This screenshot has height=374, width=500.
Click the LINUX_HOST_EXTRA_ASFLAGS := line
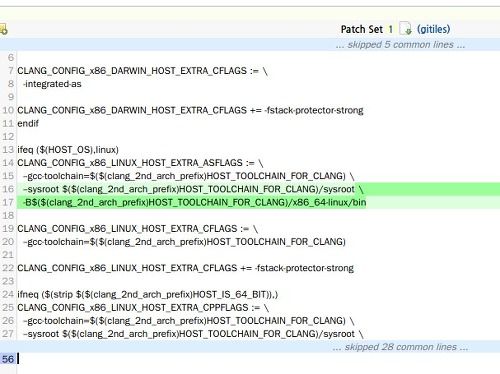140,163
